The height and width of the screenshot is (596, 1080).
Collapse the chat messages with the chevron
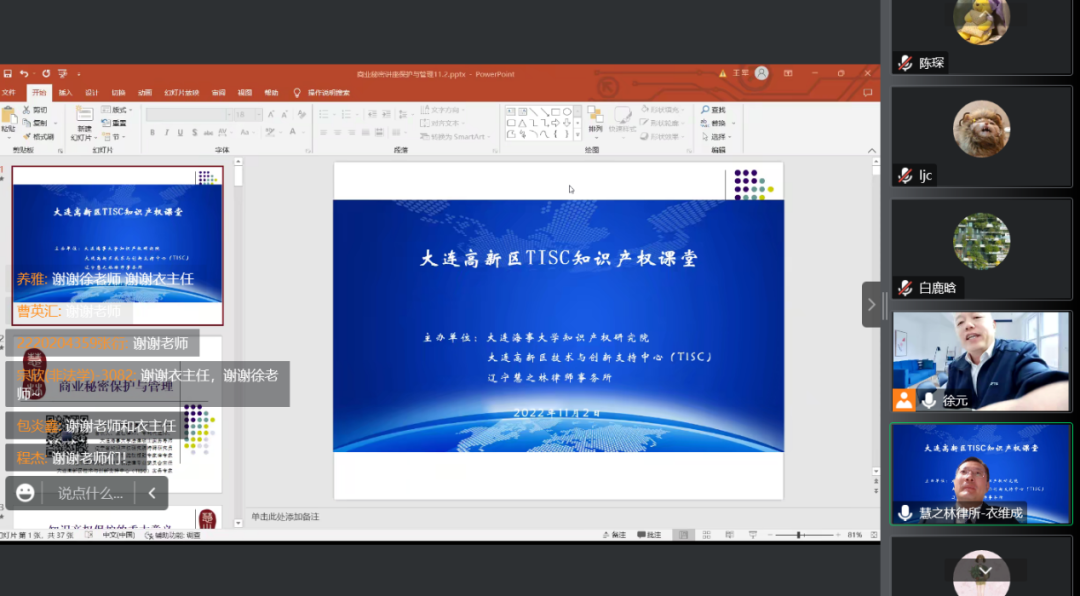[x=152, y=493]
